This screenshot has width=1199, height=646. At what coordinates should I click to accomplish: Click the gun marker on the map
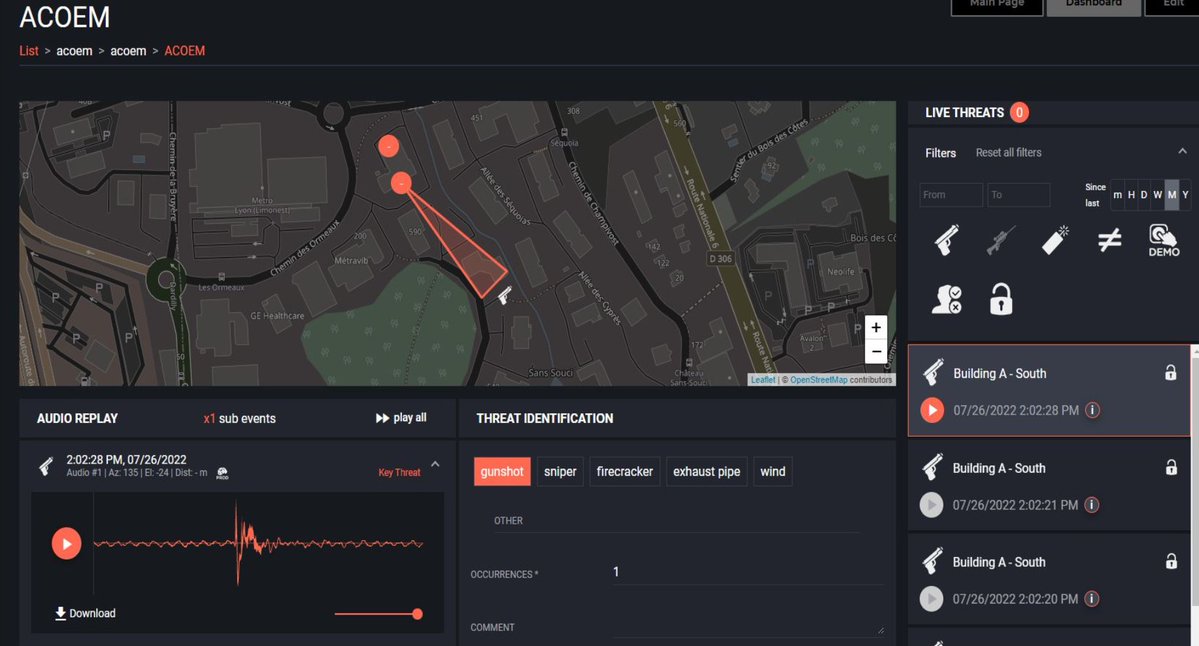click(505, 296)
